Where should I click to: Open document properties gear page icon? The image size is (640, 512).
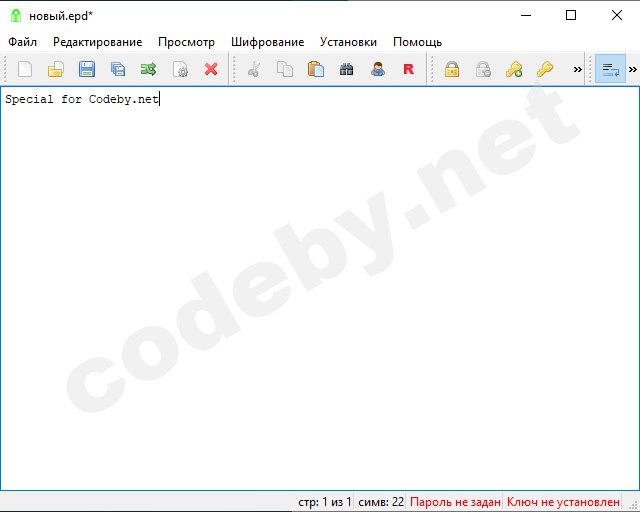(x=180, y=69)
